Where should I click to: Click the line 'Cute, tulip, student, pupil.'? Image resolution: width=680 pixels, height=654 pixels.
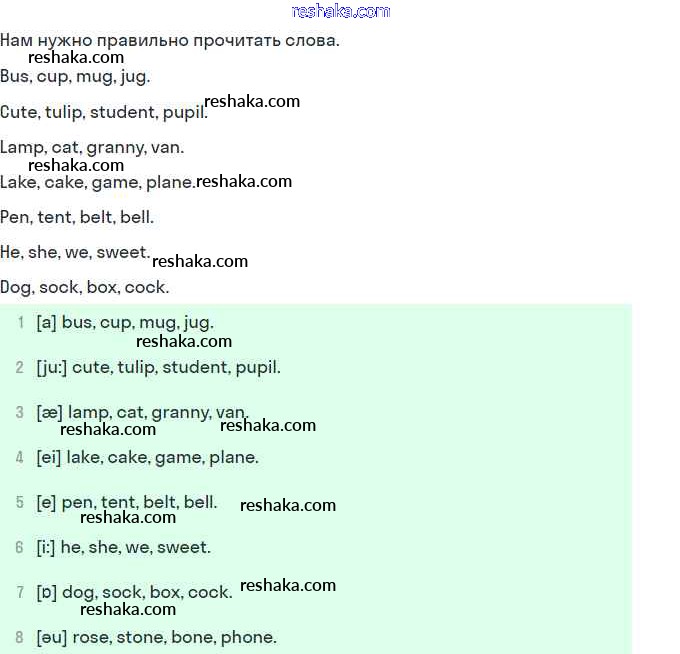104,112
